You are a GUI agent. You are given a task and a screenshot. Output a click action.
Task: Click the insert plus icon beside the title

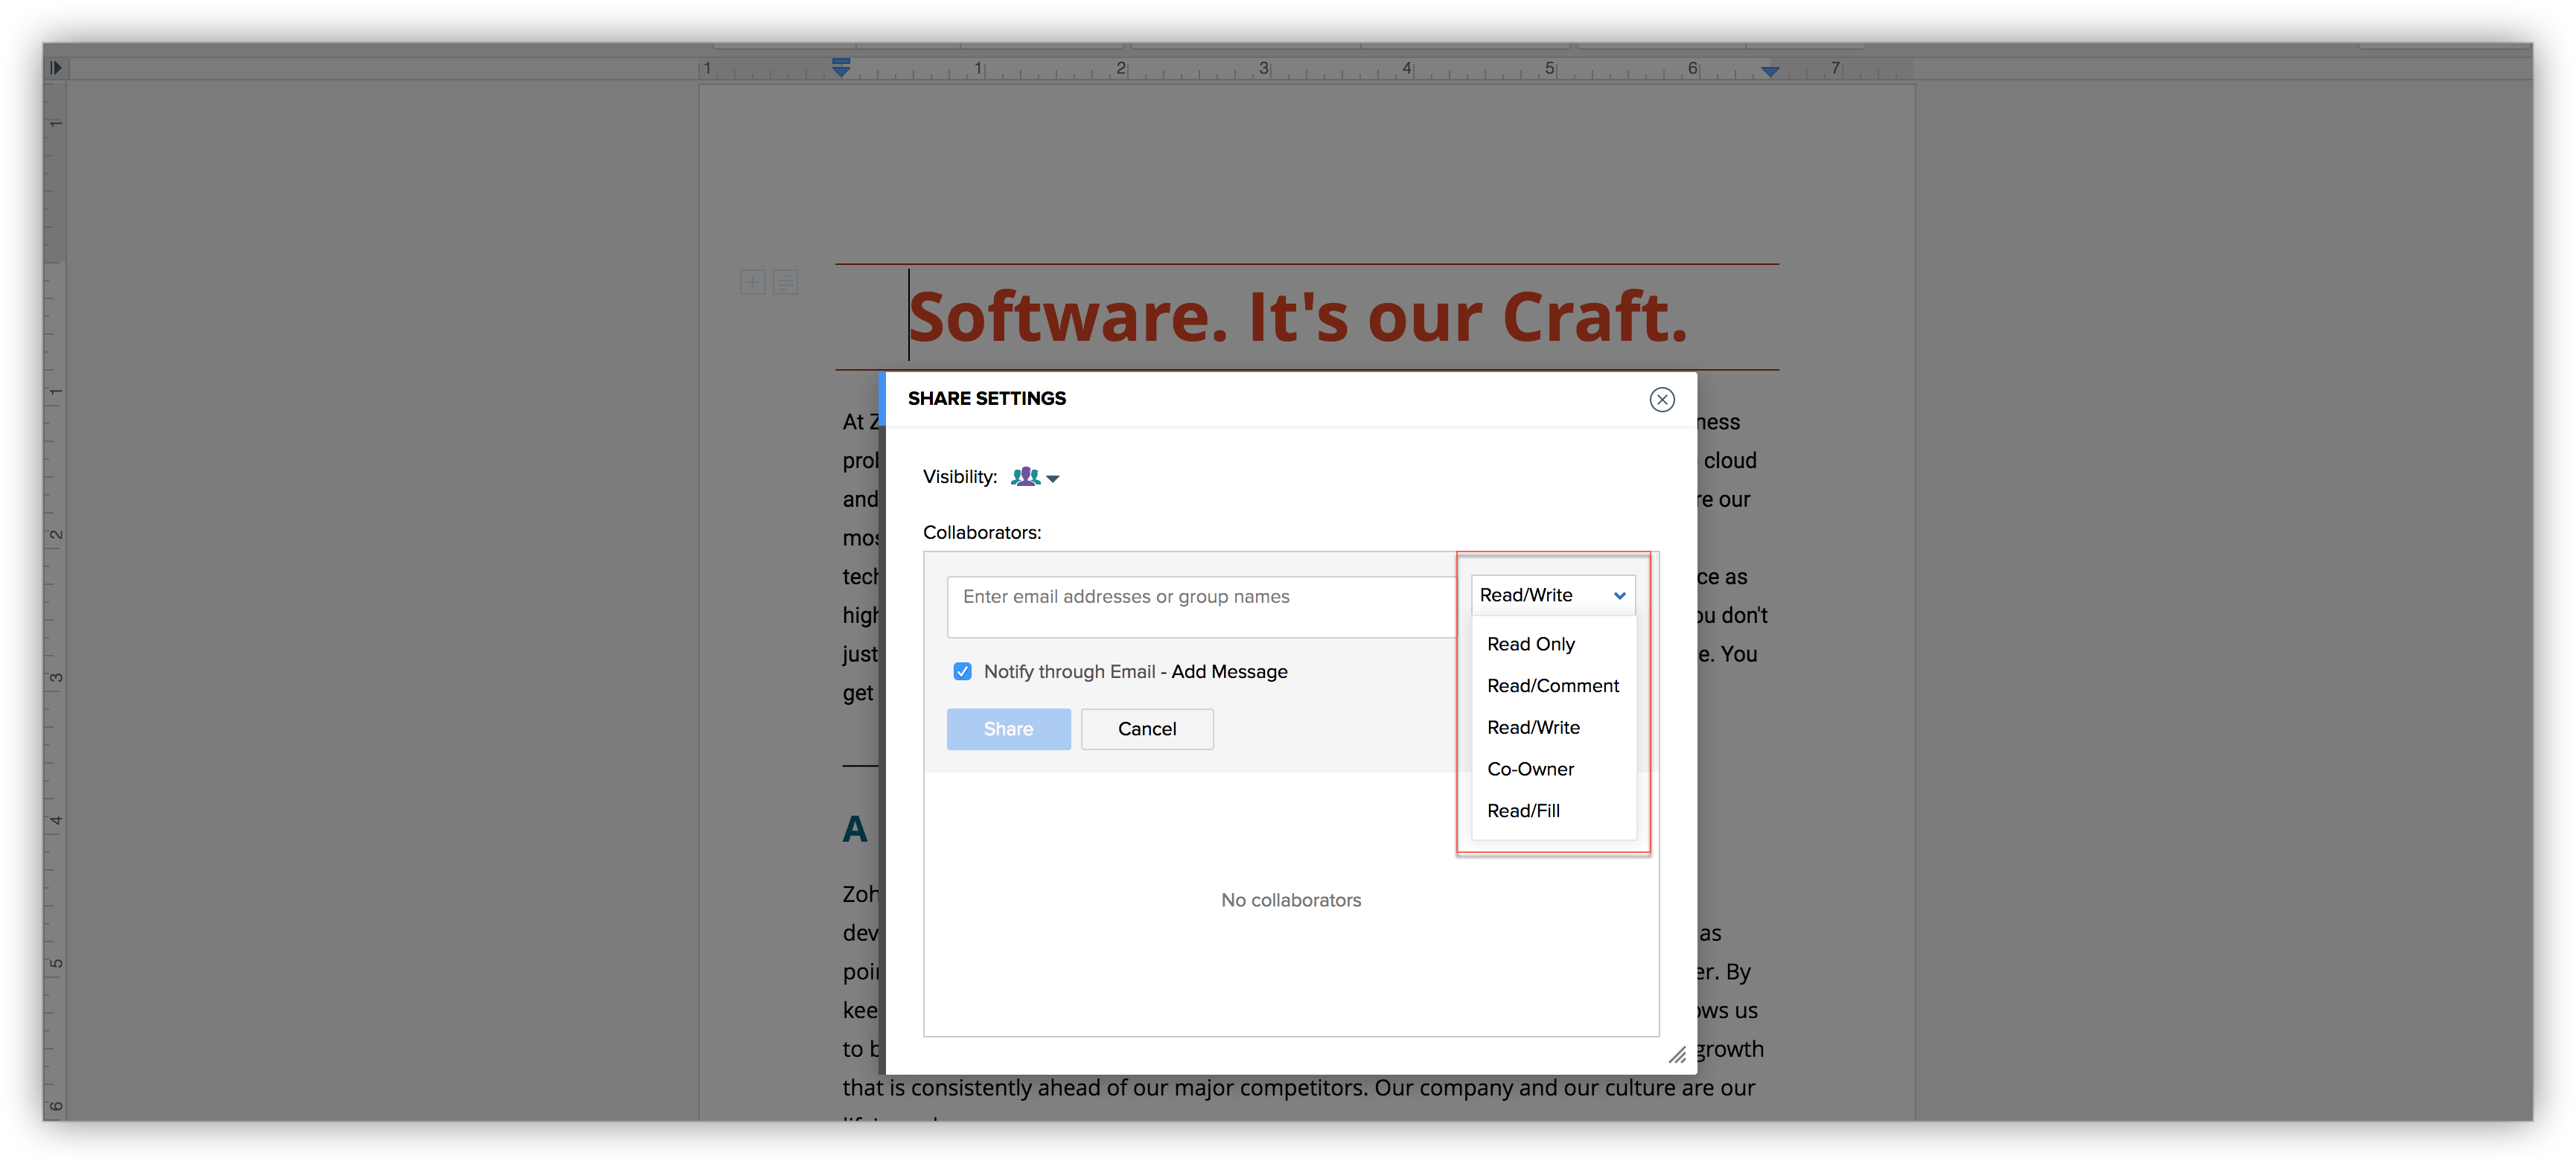click(x=752, y=282)
